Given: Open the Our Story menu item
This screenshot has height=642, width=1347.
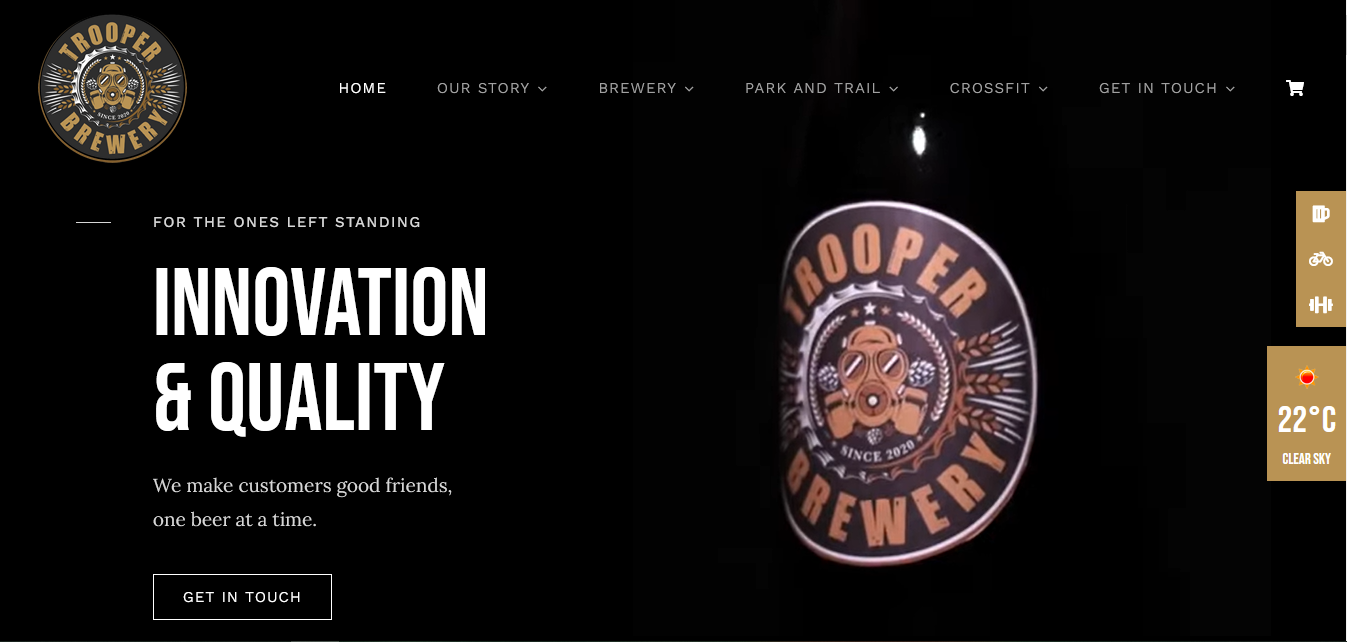Looking at the screenshot, I should click(x=483, y=88).
